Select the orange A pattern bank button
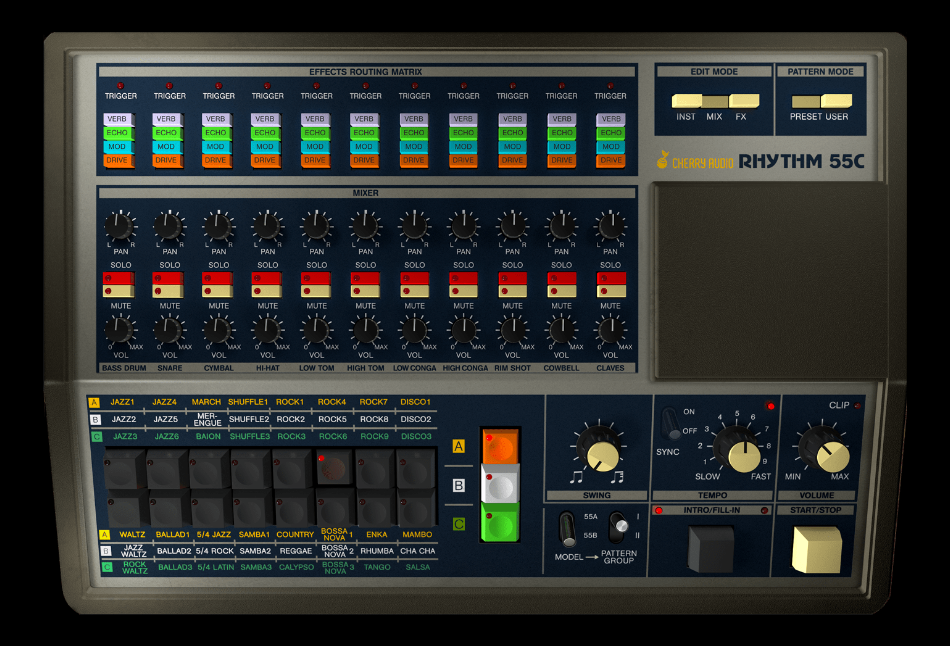This screenshot has width=950, height=646. 500,447
